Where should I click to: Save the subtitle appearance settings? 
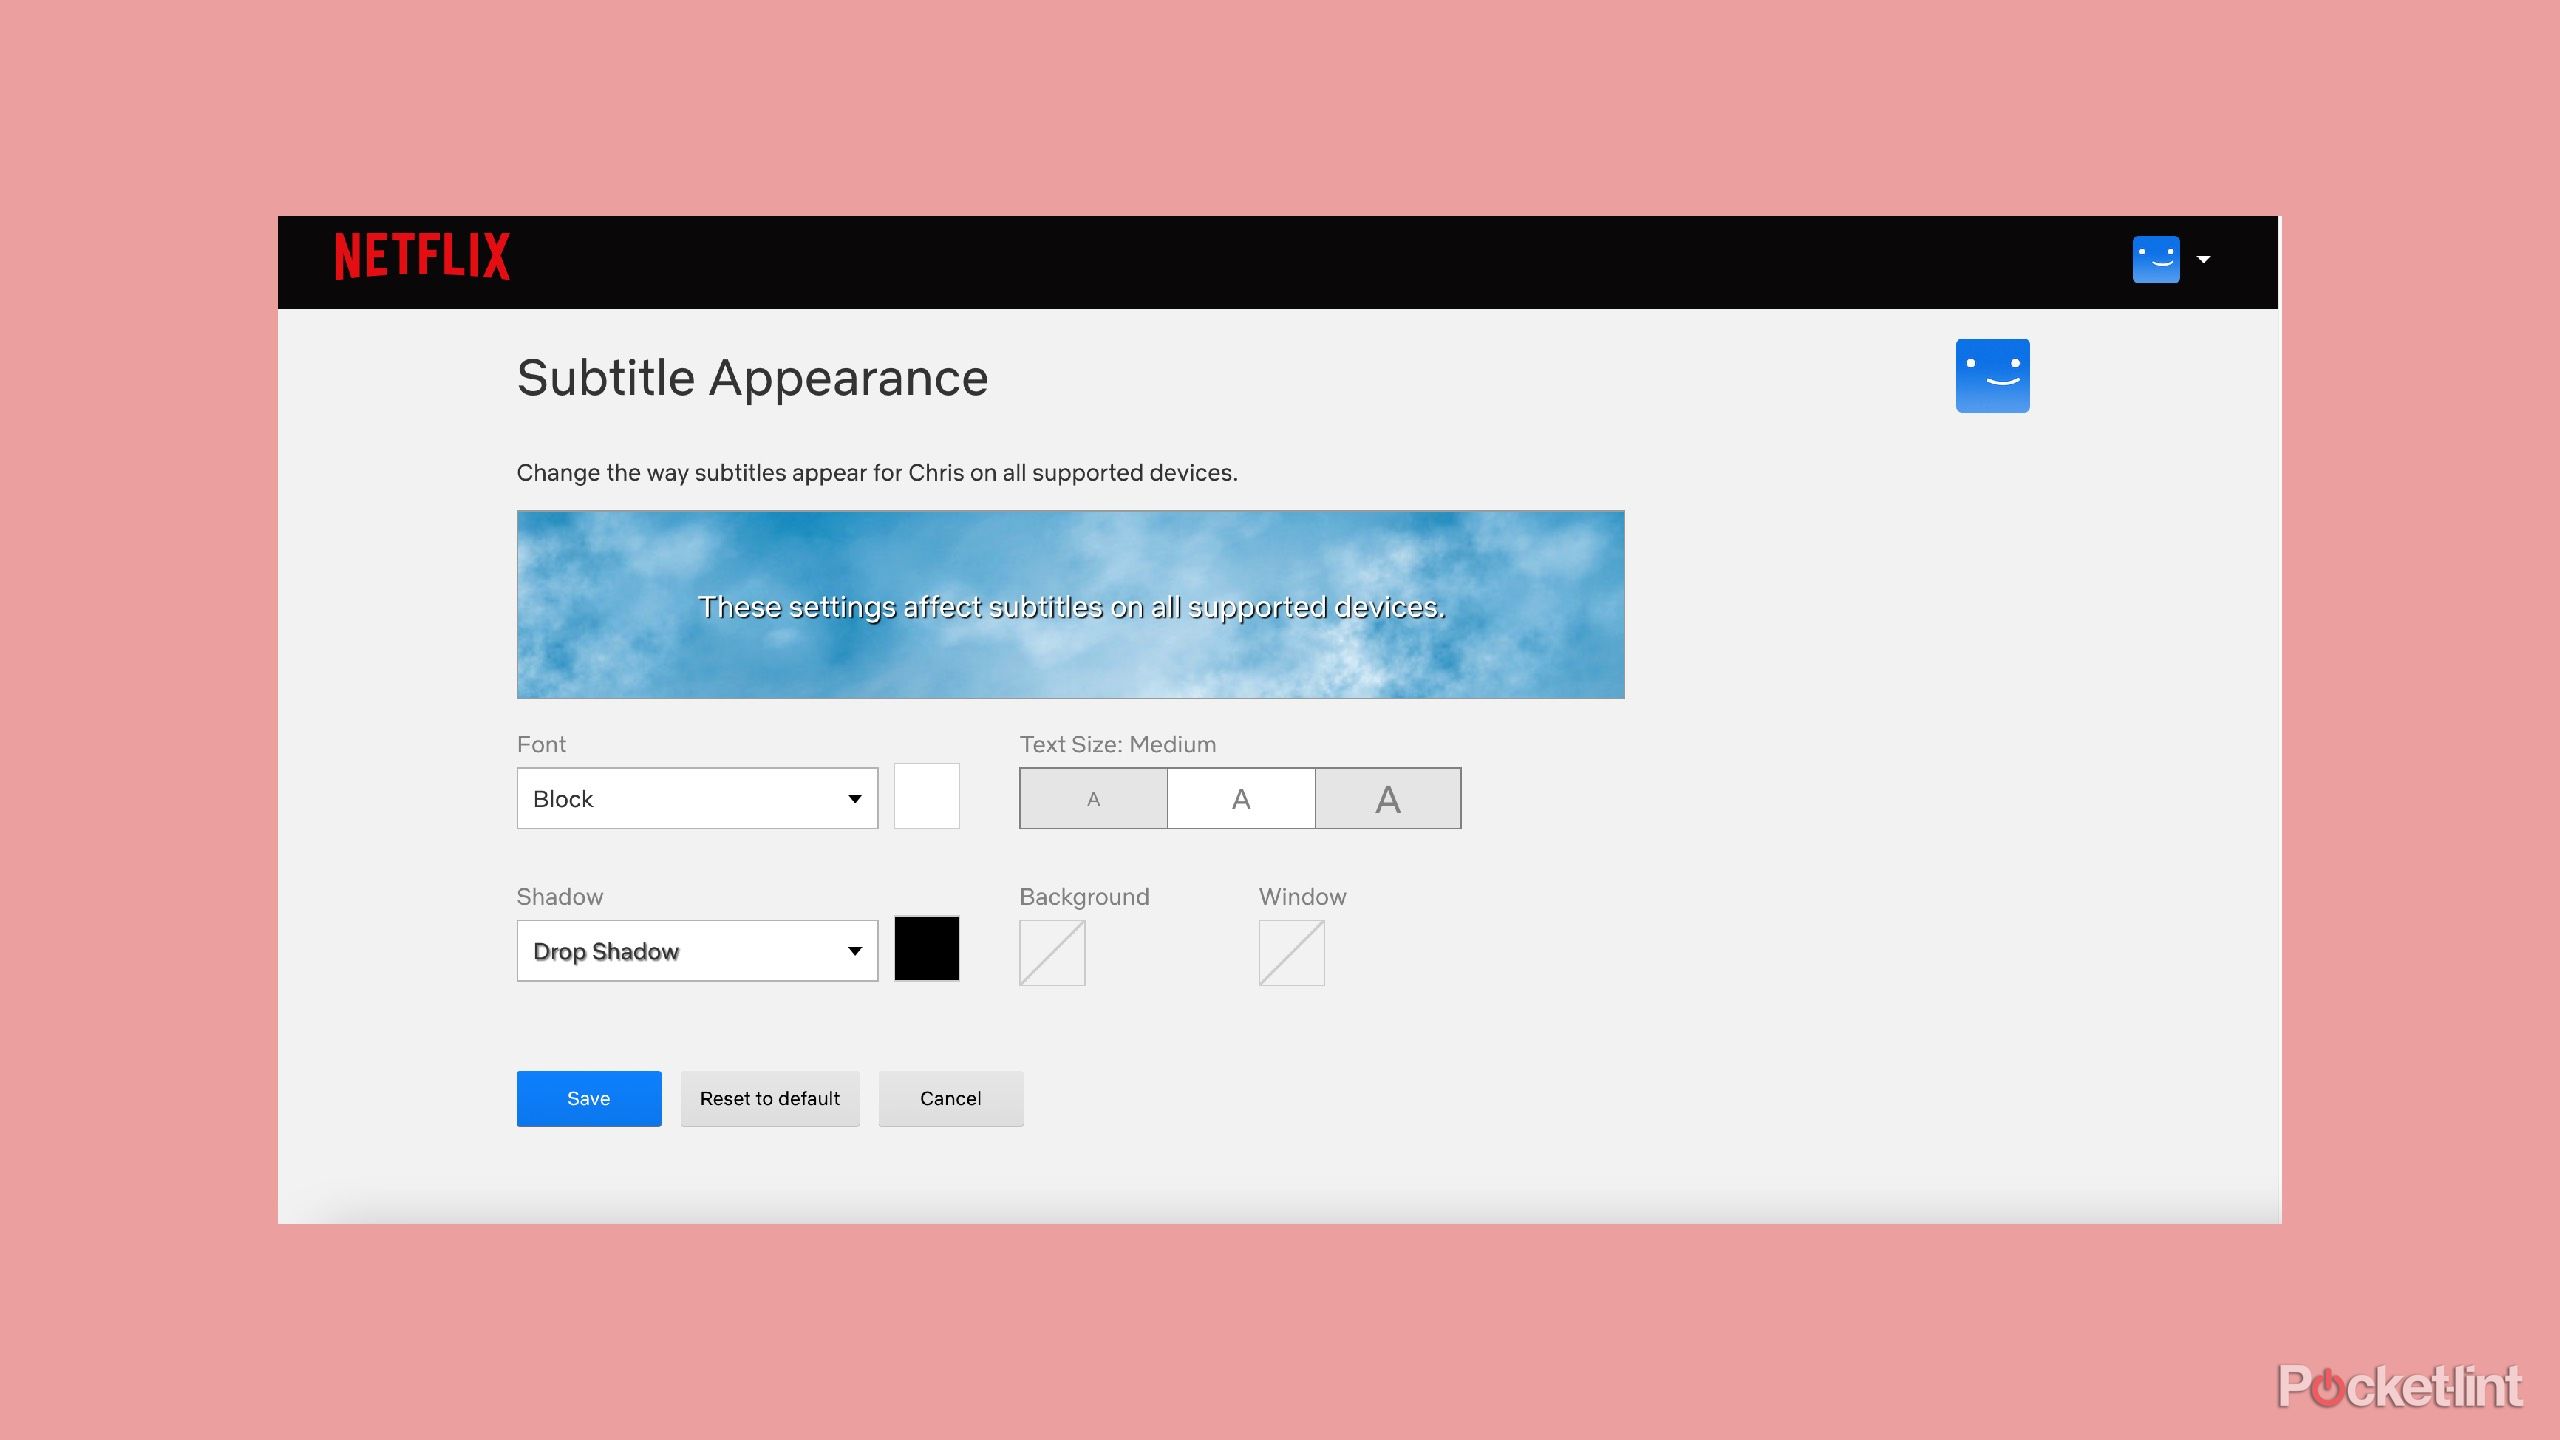[589, 1098]
